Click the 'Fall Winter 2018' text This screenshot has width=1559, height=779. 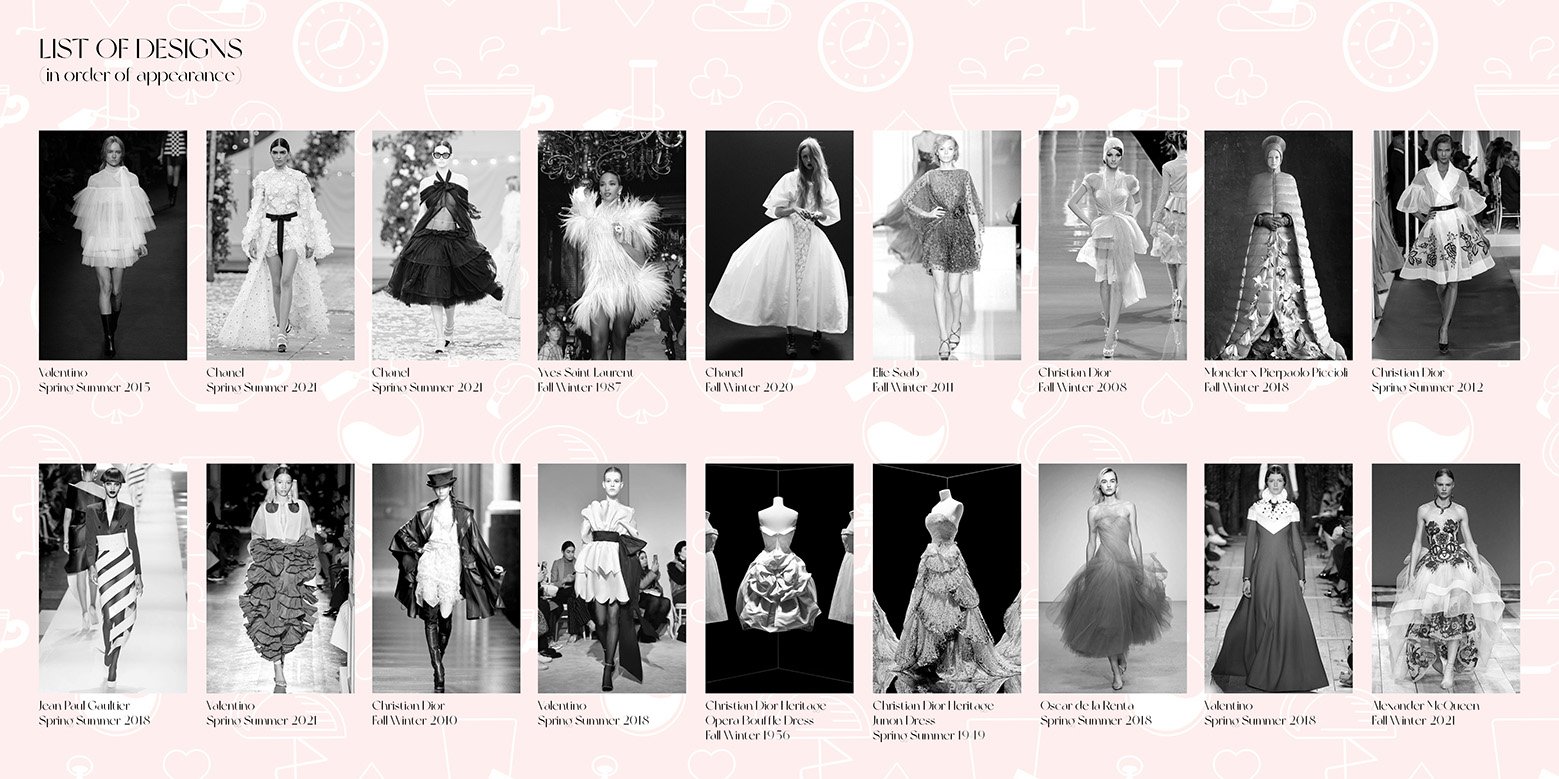pos(1248,388)
